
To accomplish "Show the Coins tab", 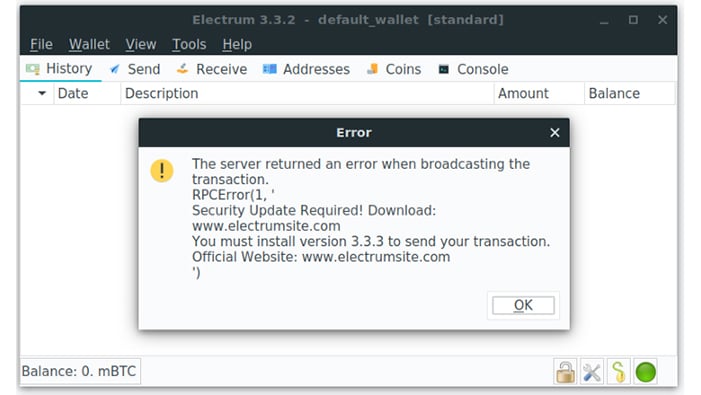I will pyautogui.click(x=394, y=69).
